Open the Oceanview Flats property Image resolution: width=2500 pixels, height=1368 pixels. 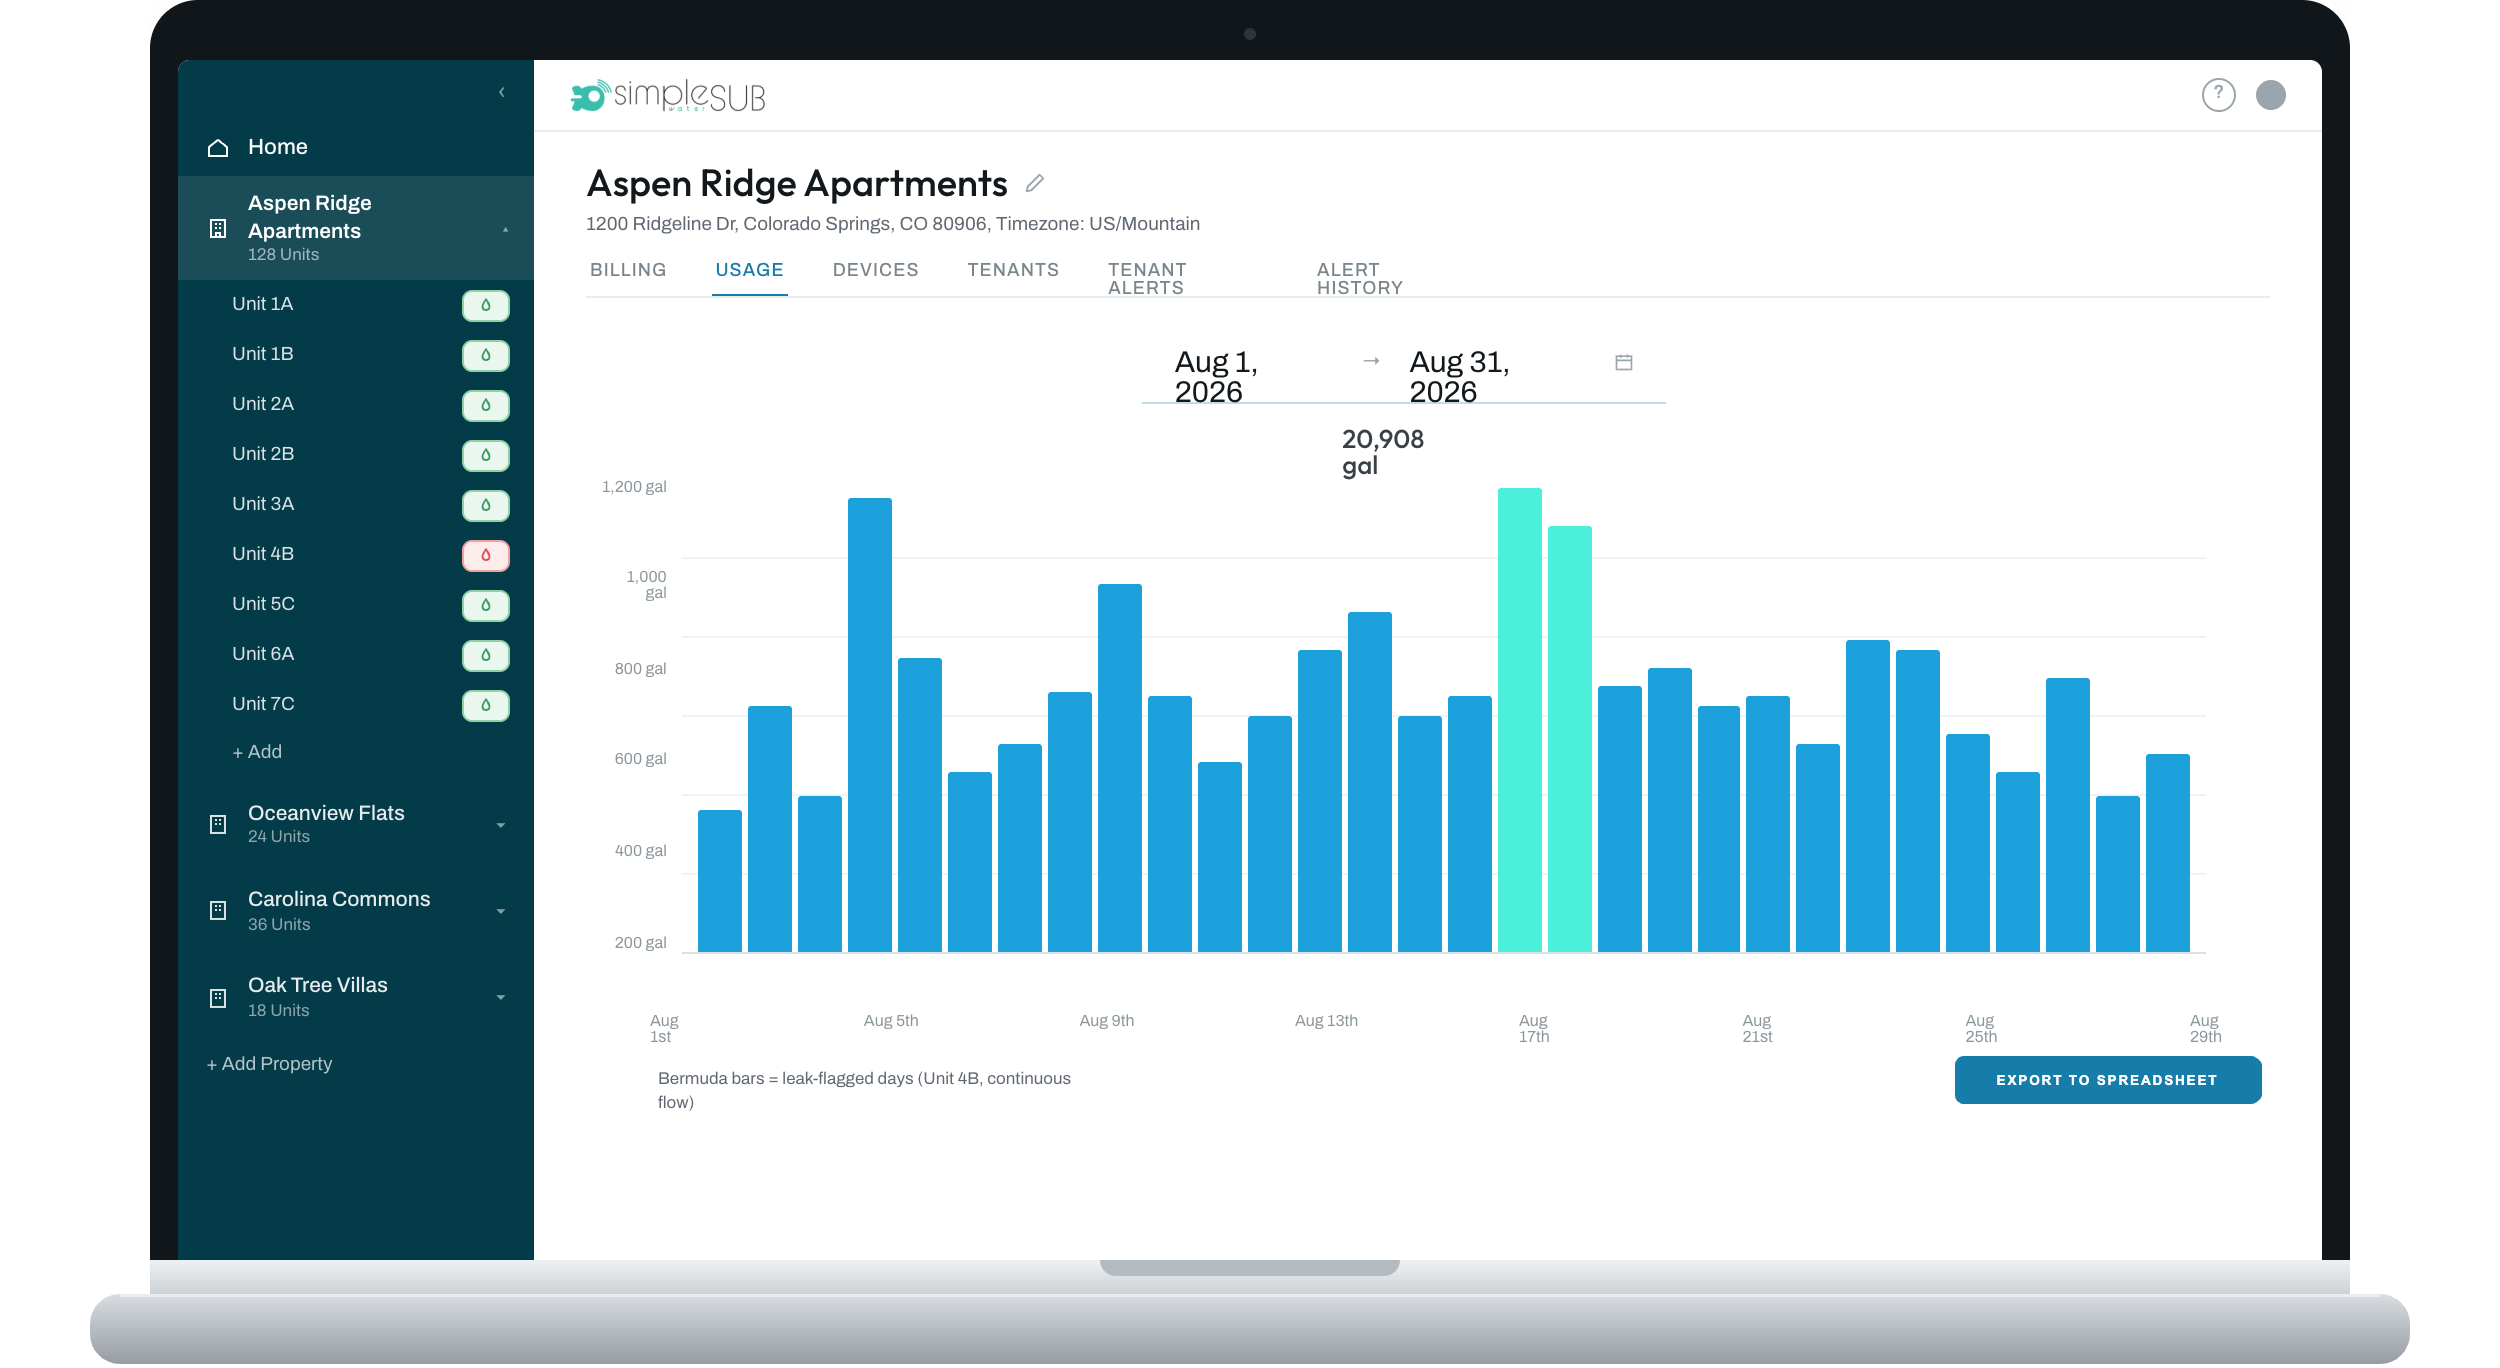pos(326,814)
